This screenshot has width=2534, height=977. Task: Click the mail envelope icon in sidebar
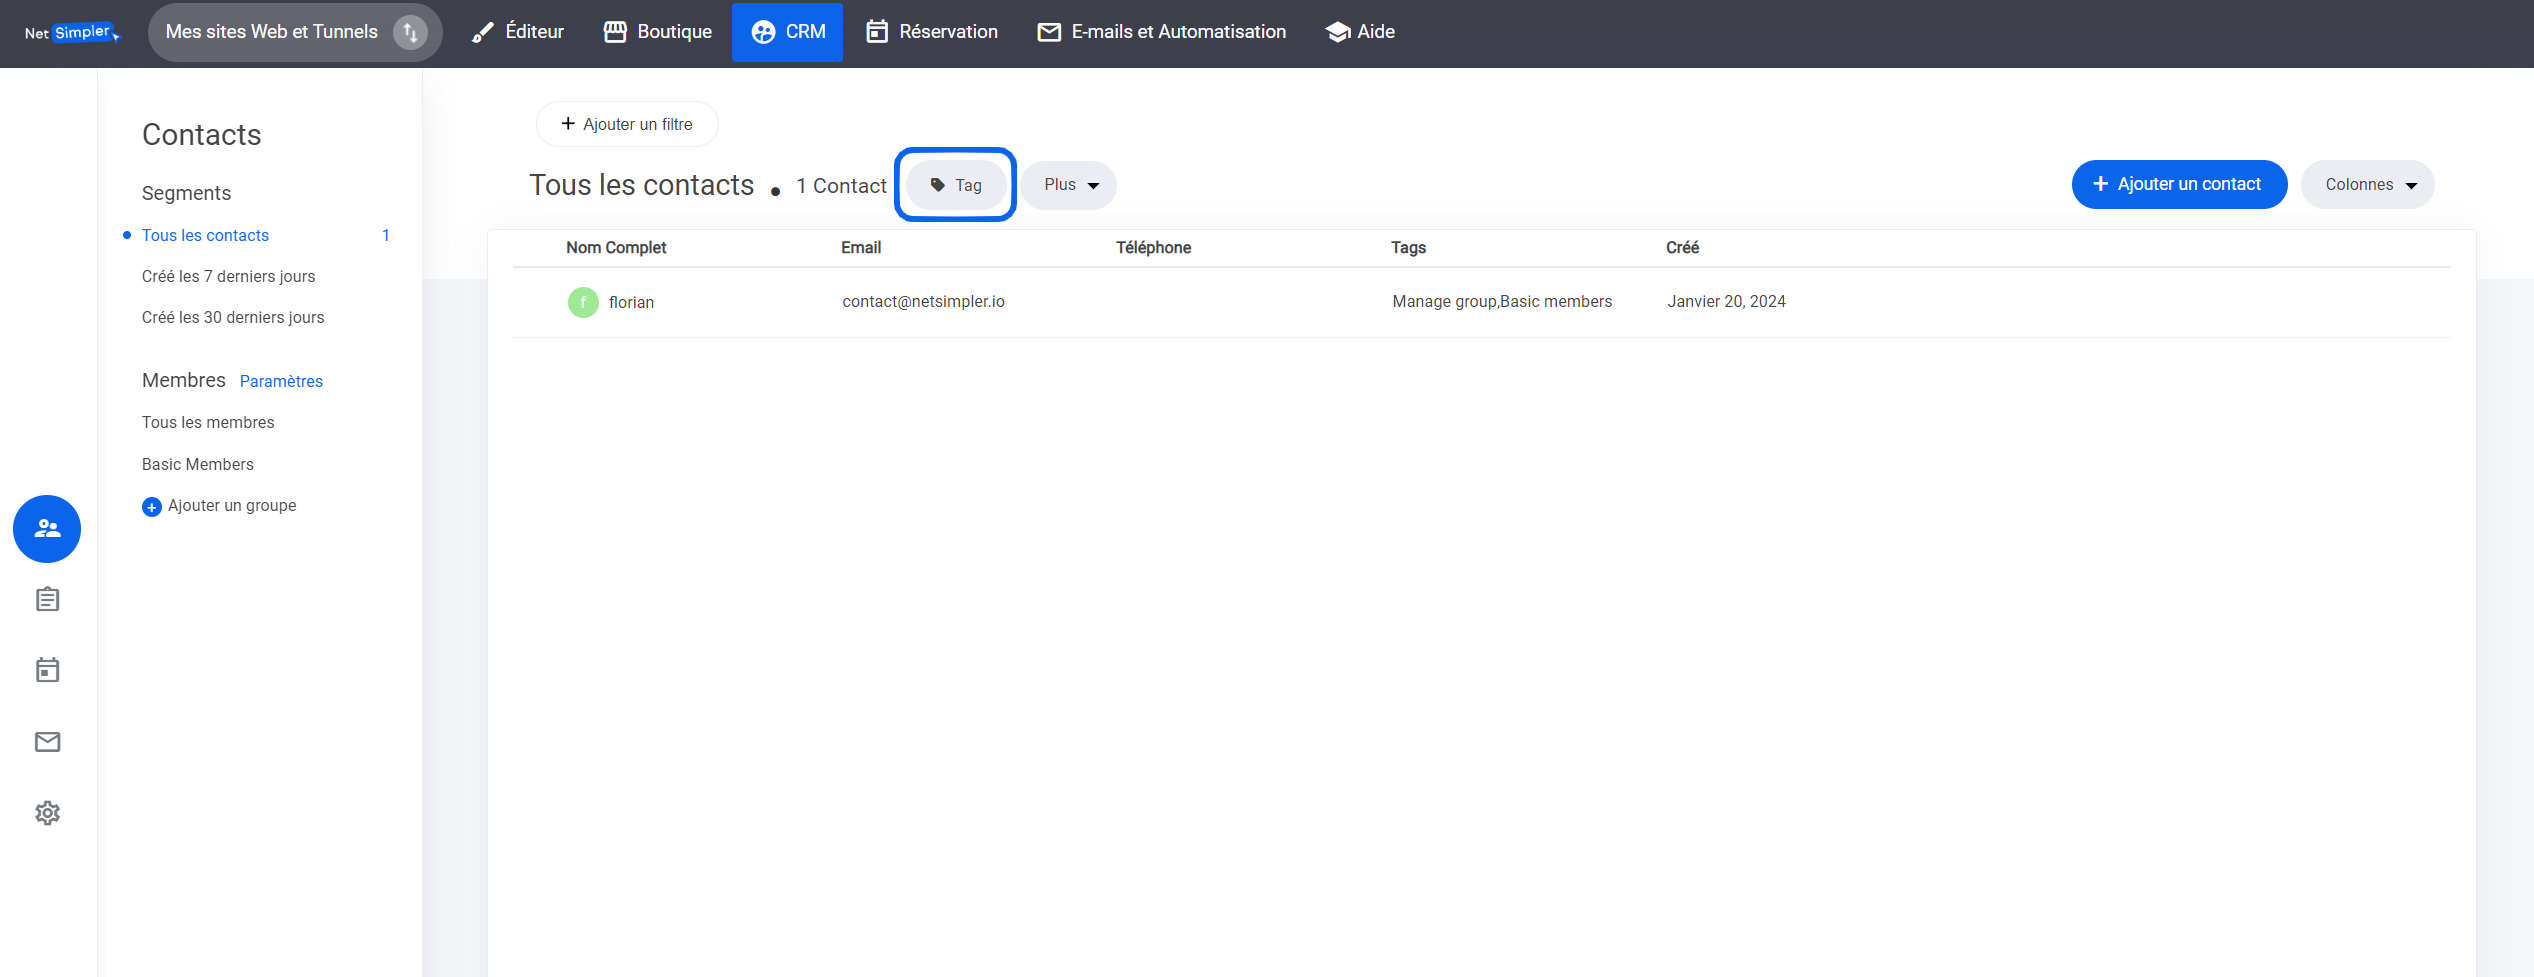[x=47, y=741]
